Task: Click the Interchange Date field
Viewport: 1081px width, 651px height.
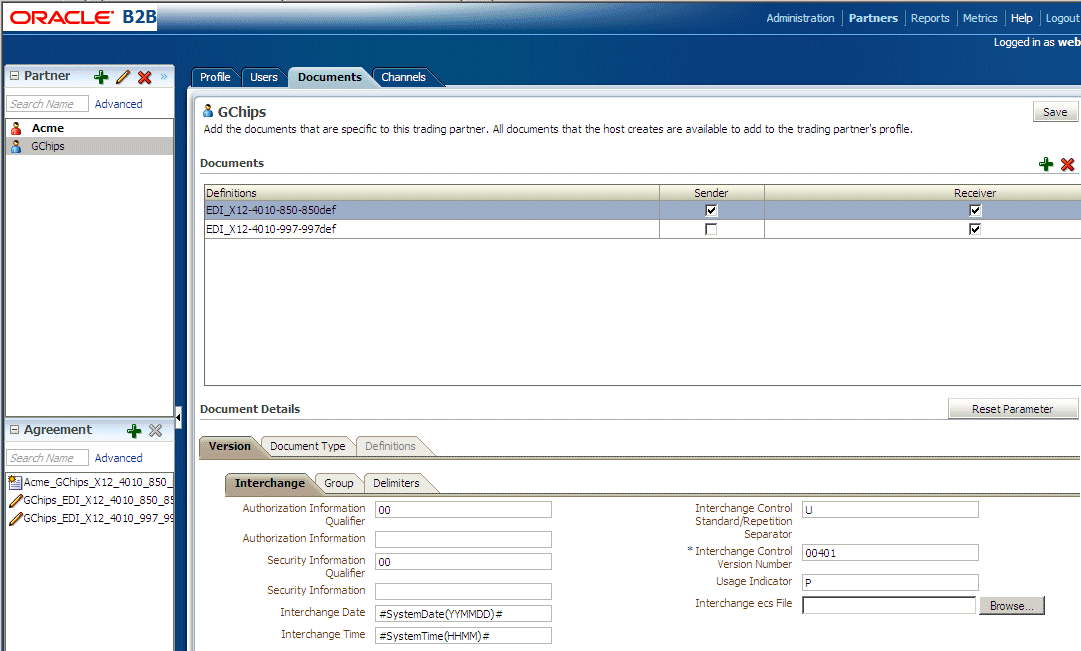Action: [463, 614]
